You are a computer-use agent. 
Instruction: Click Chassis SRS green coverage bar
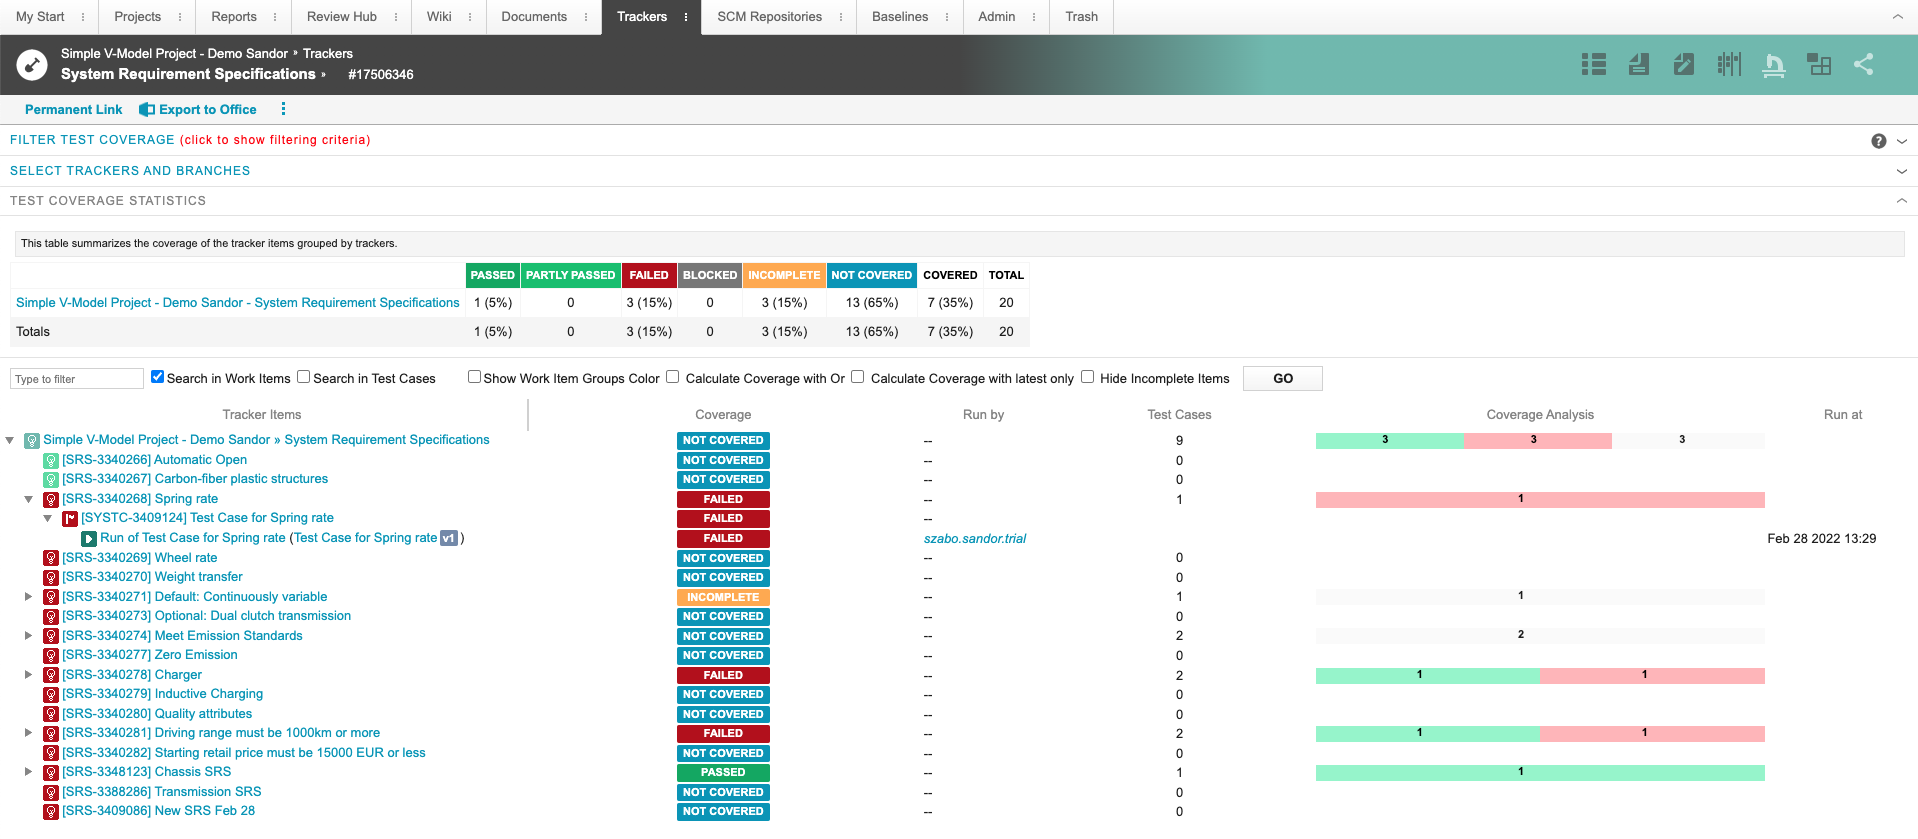click(x=1540, y=773)
